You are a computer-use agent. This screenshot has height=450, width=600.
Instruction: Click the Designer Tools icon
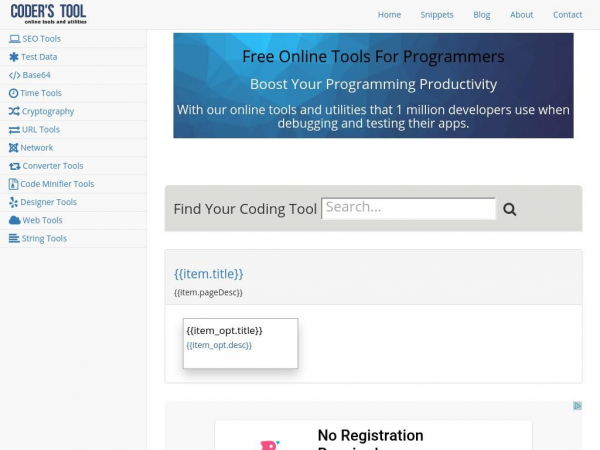coord(13,202)
